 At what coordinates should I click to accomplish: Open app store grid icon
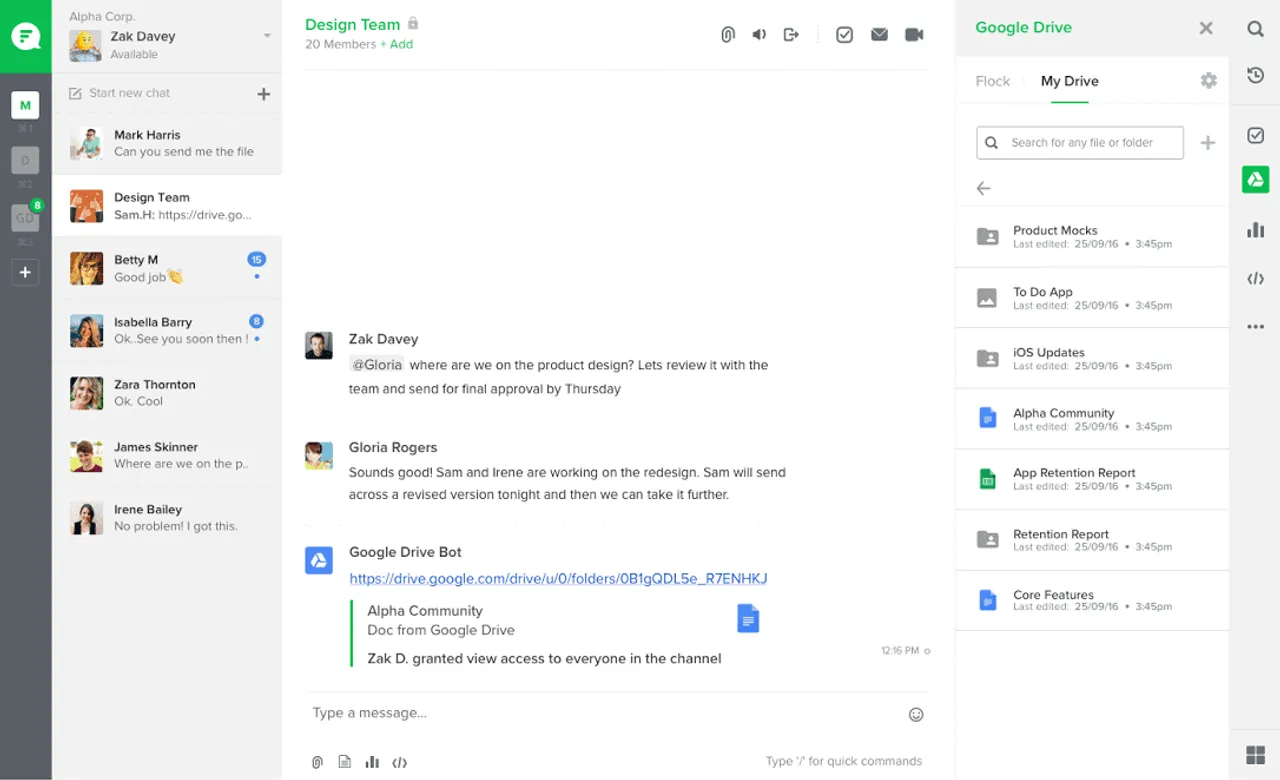[x=1255, y=754]
